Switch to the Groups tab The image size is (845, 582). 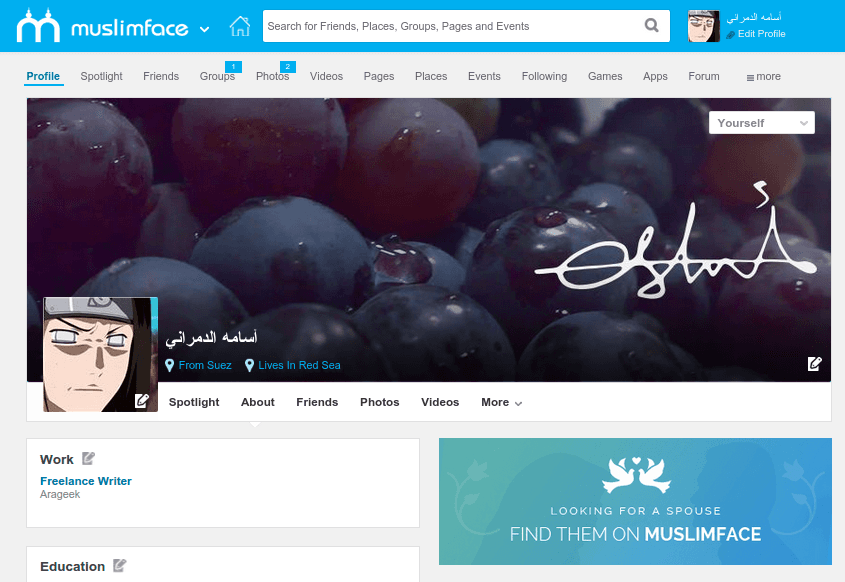(217, 77)
